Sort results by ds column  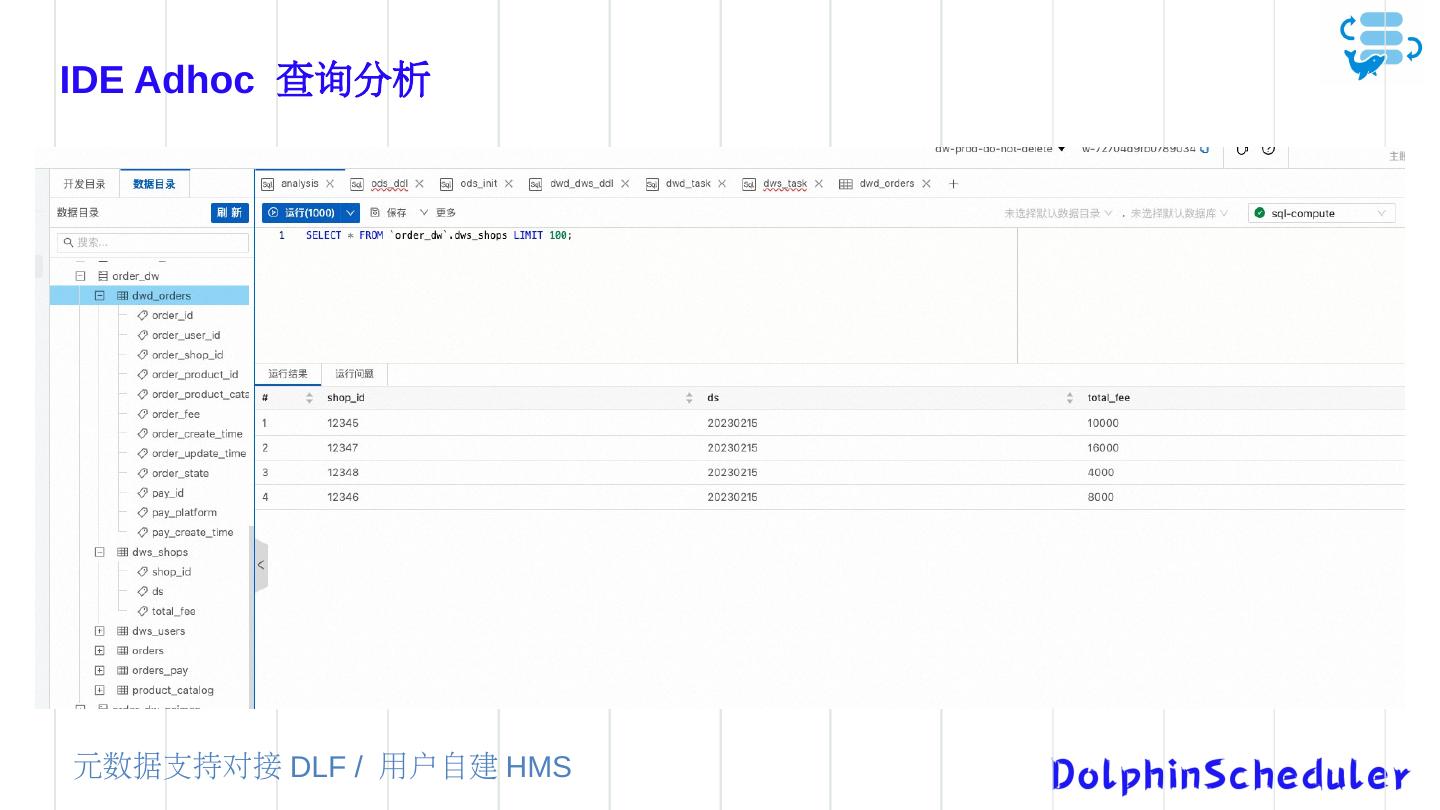[x=1069, y=398]
